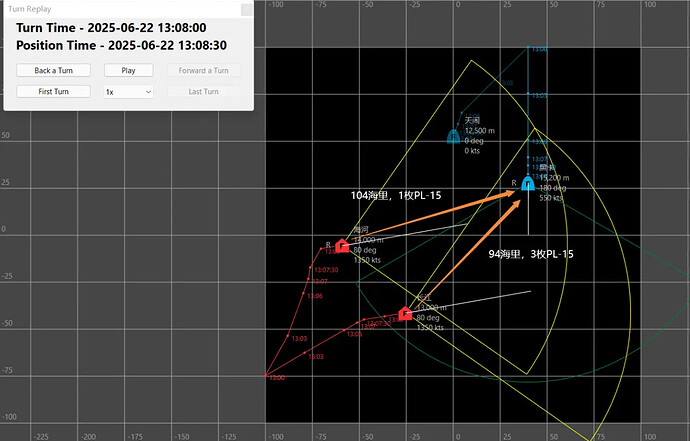Screen dimensions: 690x441
Task: Jump to the First Turn
Action: (53, 92)
